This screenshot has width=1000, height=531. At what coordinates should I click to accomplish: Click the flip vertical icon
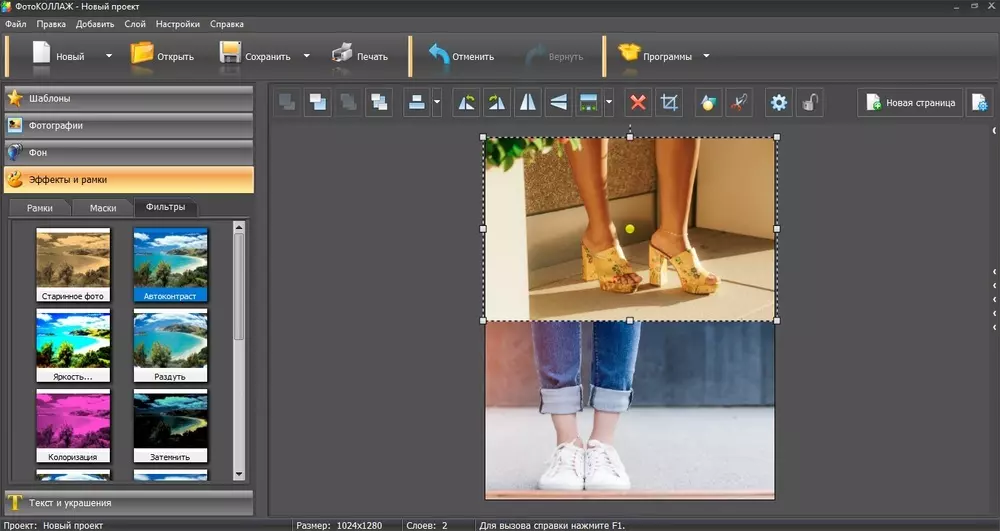pyautogui.click(x=558, y=102)
